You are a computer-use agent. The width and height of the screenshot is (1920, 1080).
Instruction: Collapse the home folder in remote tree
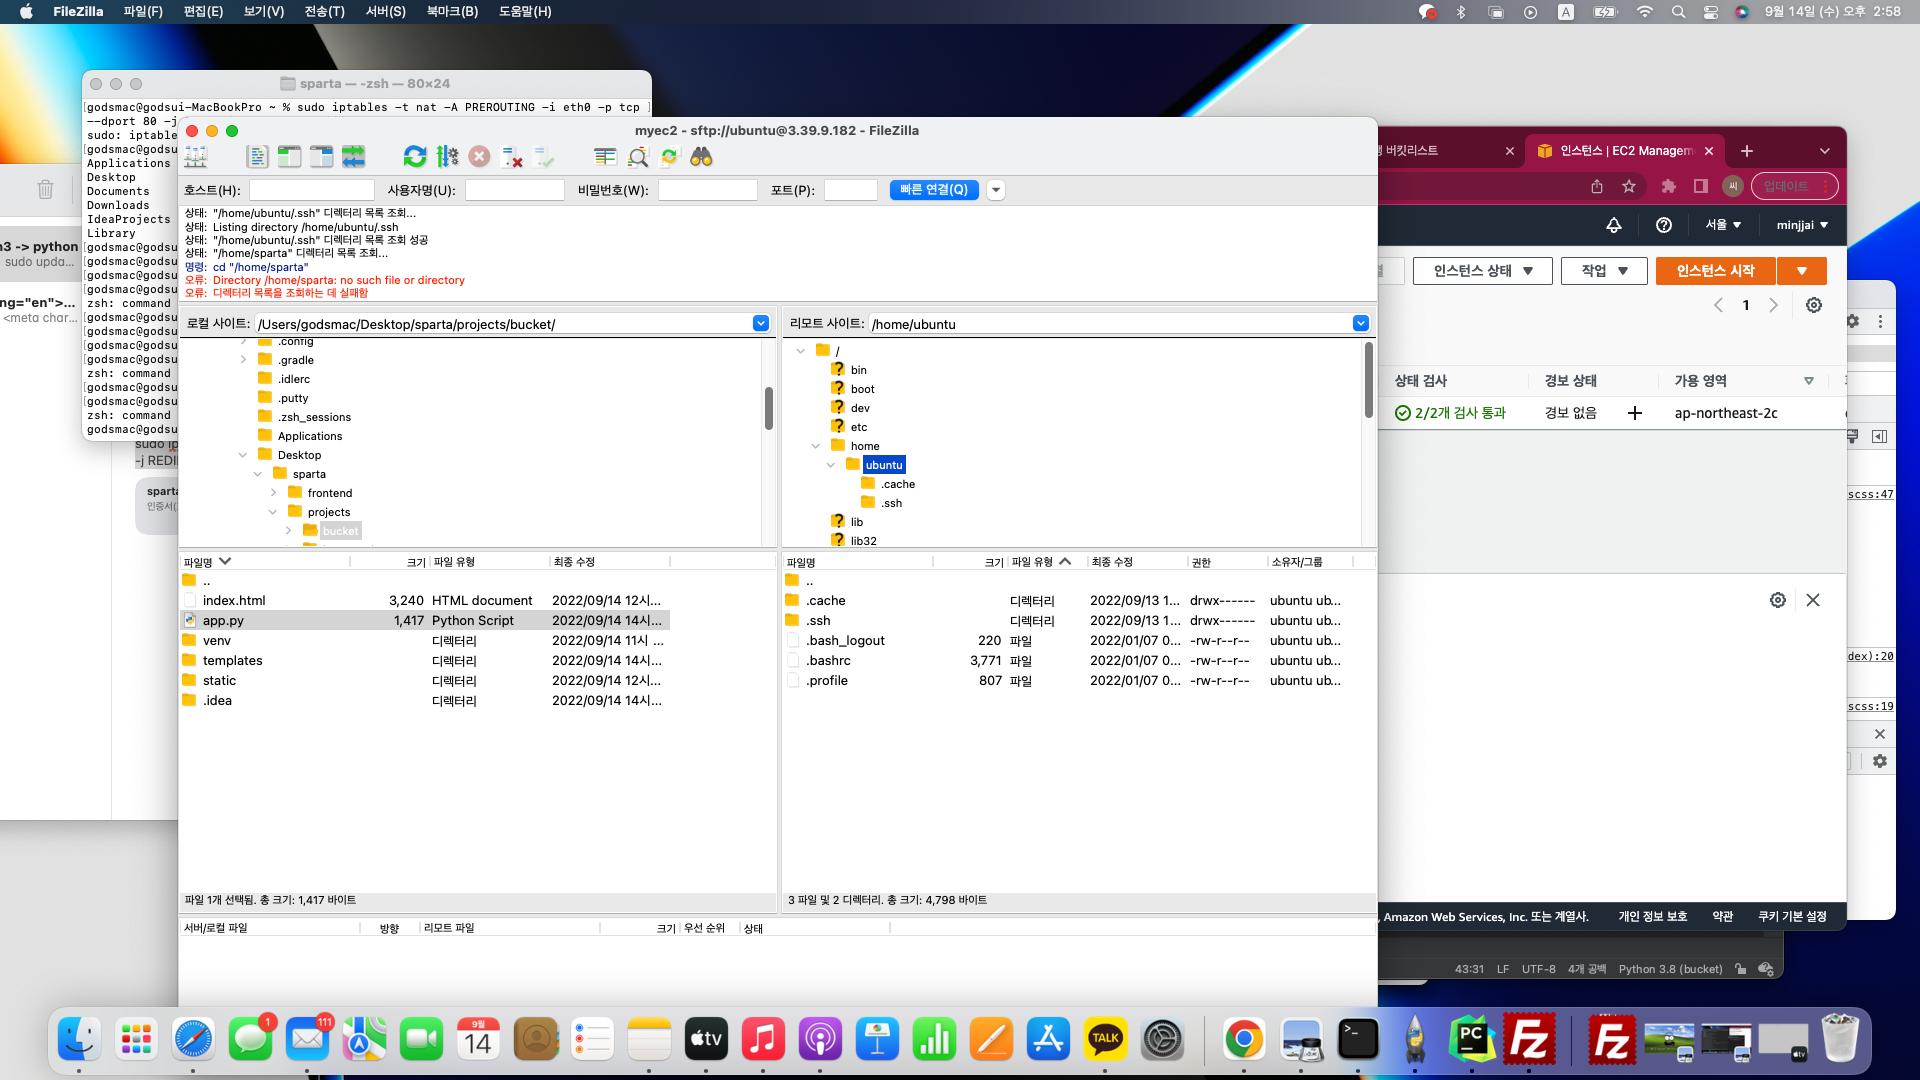click(x=816, y=446)
